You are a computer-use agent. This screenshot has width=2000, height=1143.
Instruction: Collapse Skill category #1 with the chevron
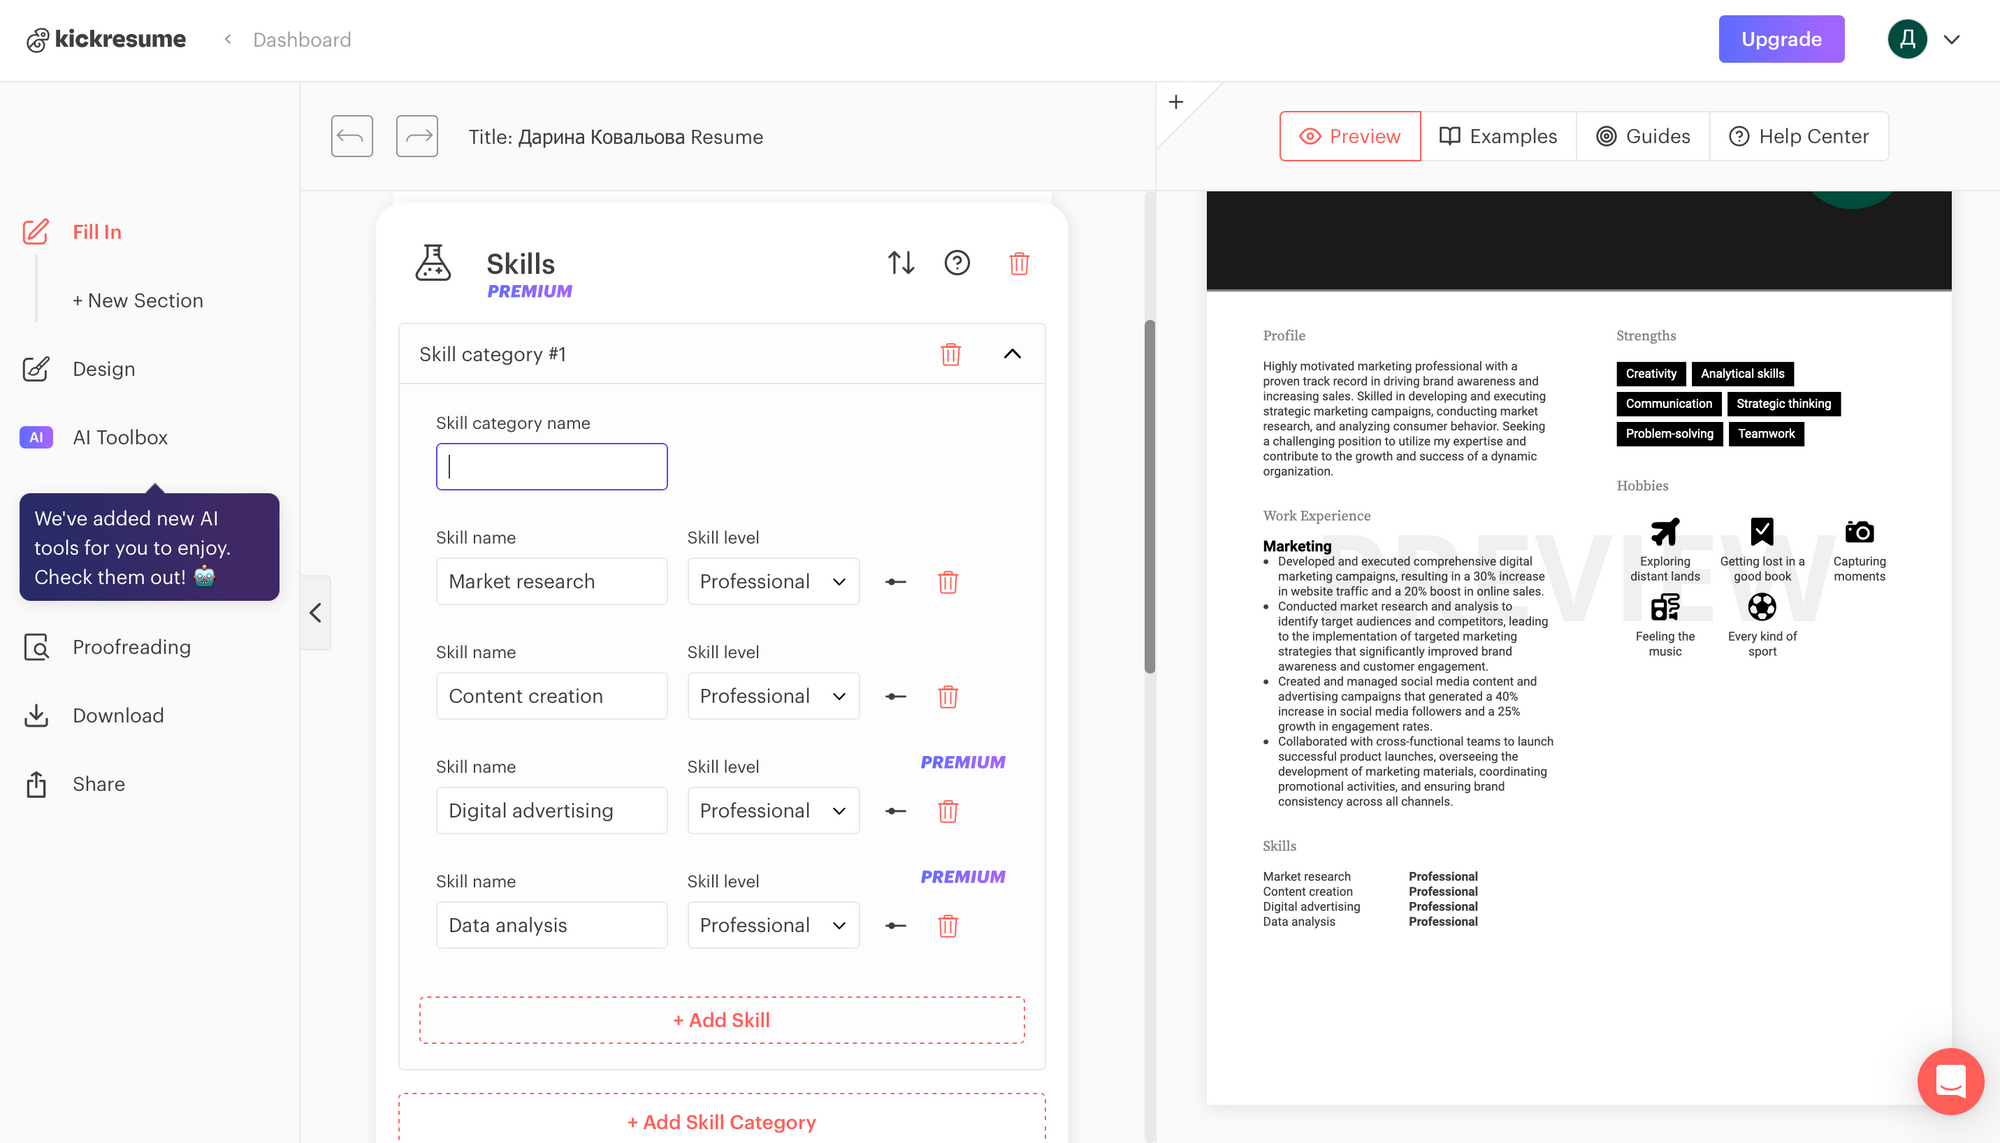tap(1012, 354)
